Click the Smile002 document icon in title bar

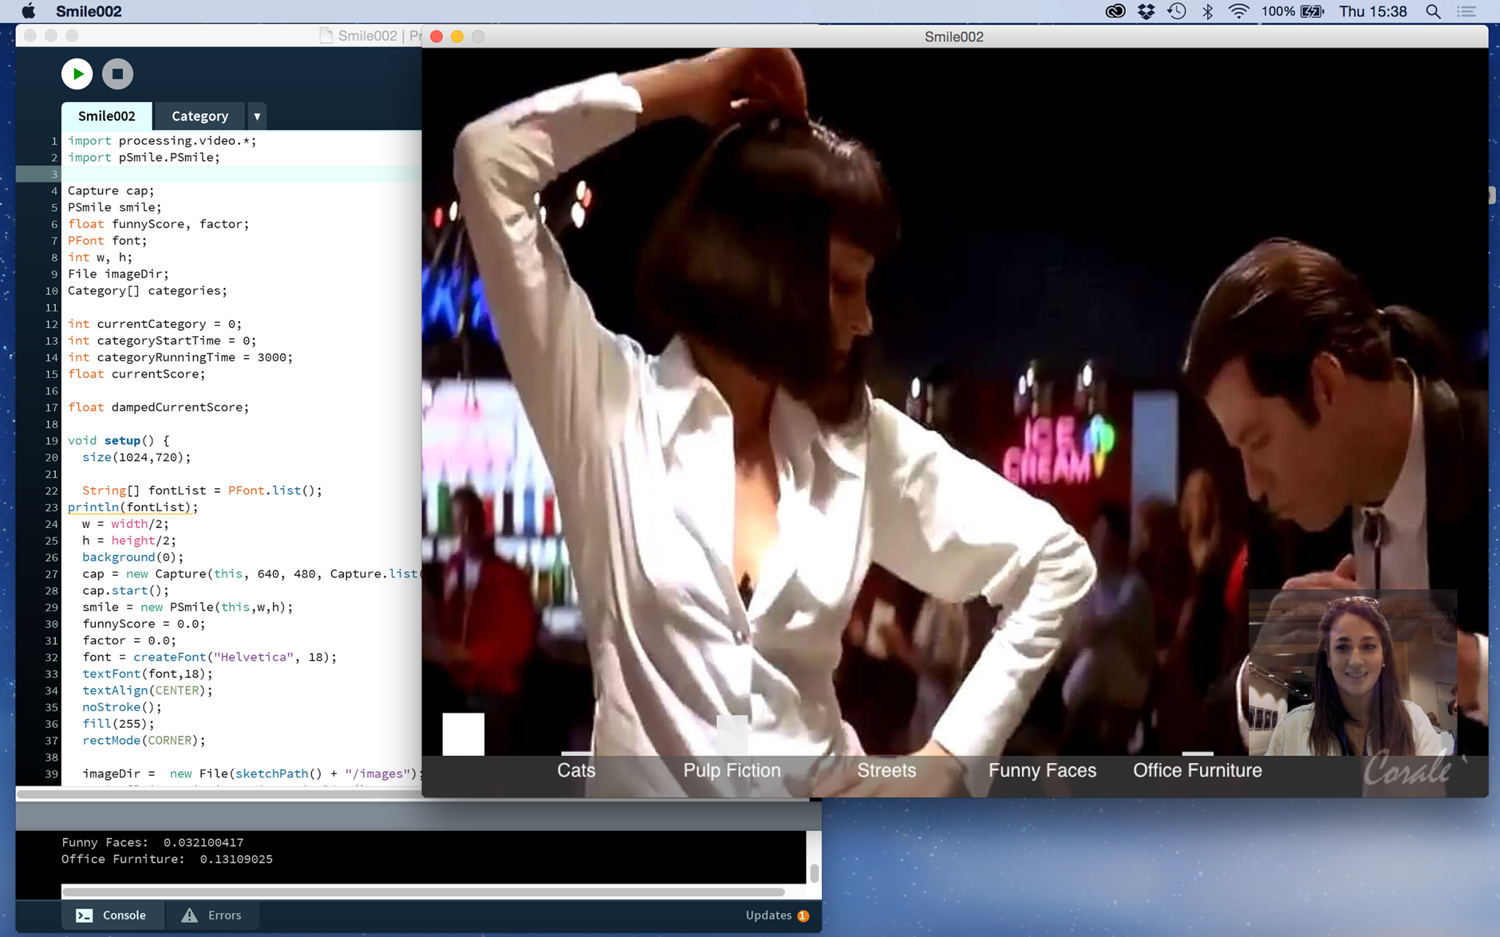pos(326,35)
